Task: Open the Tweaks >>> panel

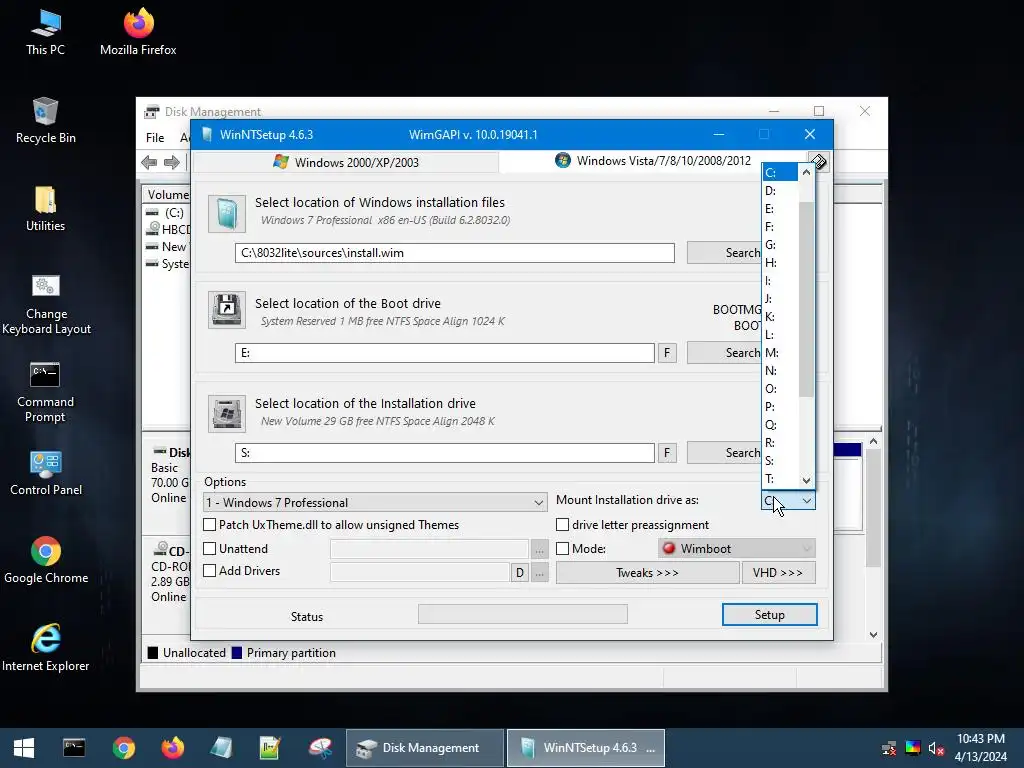Action: point(647,573)
